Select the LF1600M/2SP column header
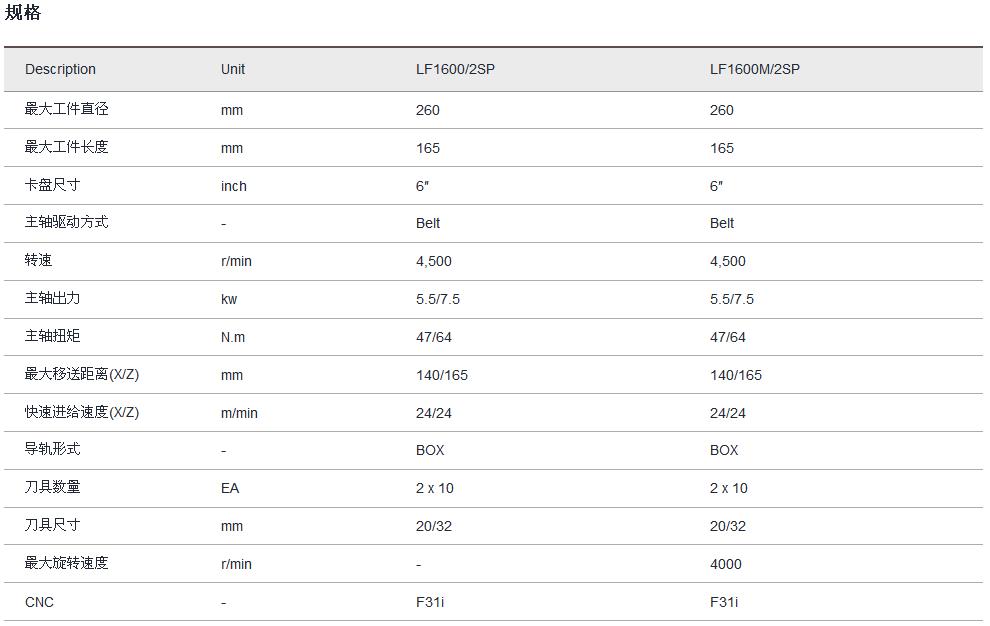The height and width of the screenshot is (626, 990). click(755, 69)
